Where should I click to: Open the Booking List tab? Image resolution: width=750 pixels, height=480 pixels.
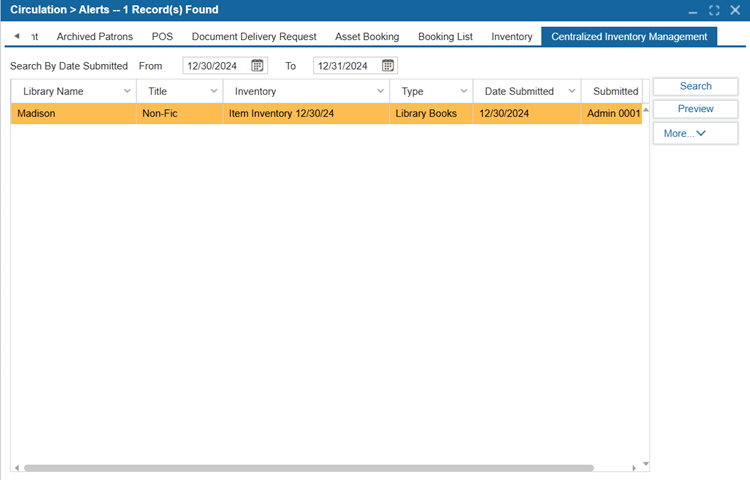[x=445, y=36]
